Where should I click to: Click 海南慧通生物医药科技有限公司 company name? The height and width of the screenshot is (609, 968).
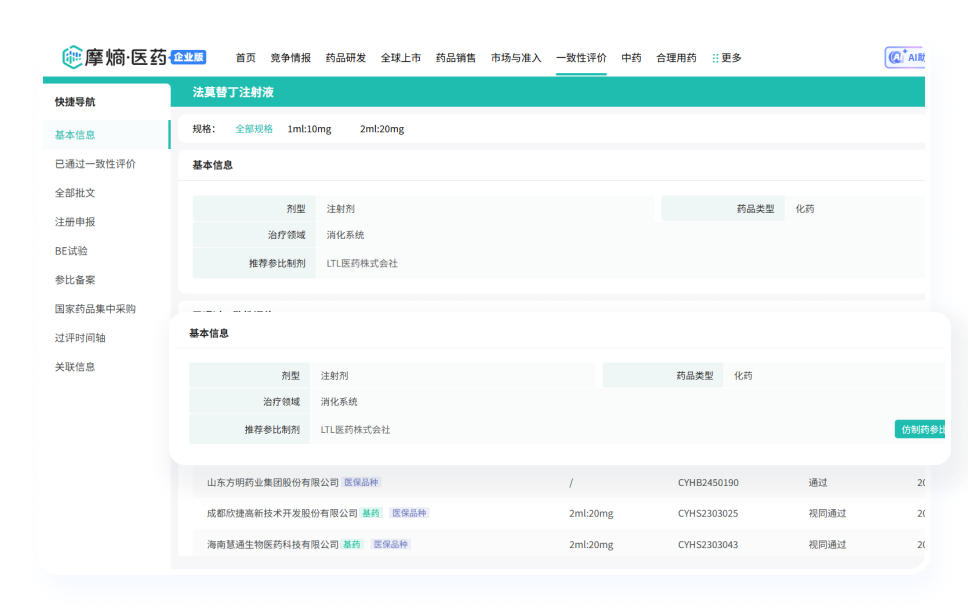(273, 545)
